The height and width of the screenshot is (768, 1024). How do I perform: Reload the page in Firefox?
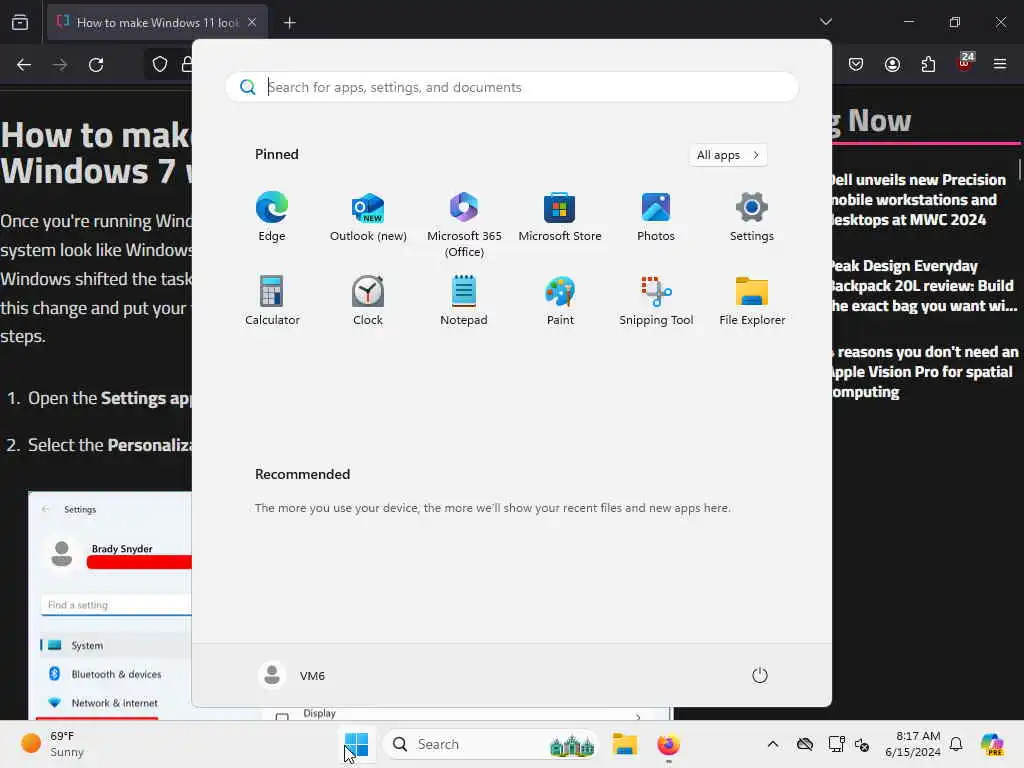[96, 65]
